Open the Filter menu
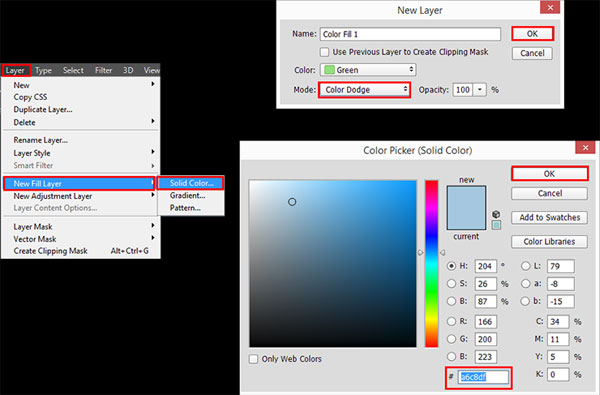This screenshot has width=600, height=395. [x=103, y=70]
